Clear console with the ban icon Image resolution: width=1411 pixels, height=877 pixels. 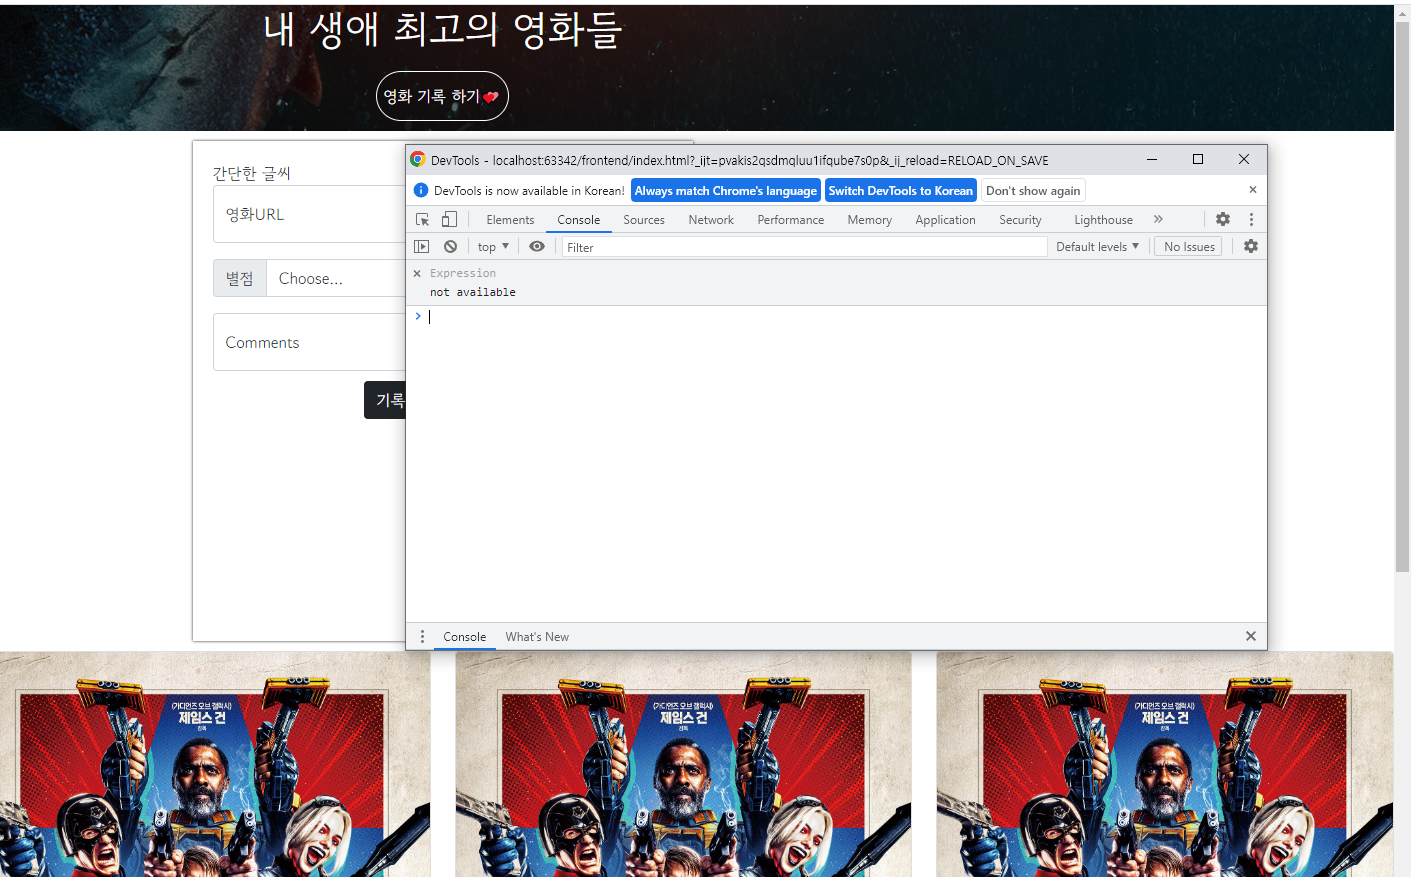point(450,246)
